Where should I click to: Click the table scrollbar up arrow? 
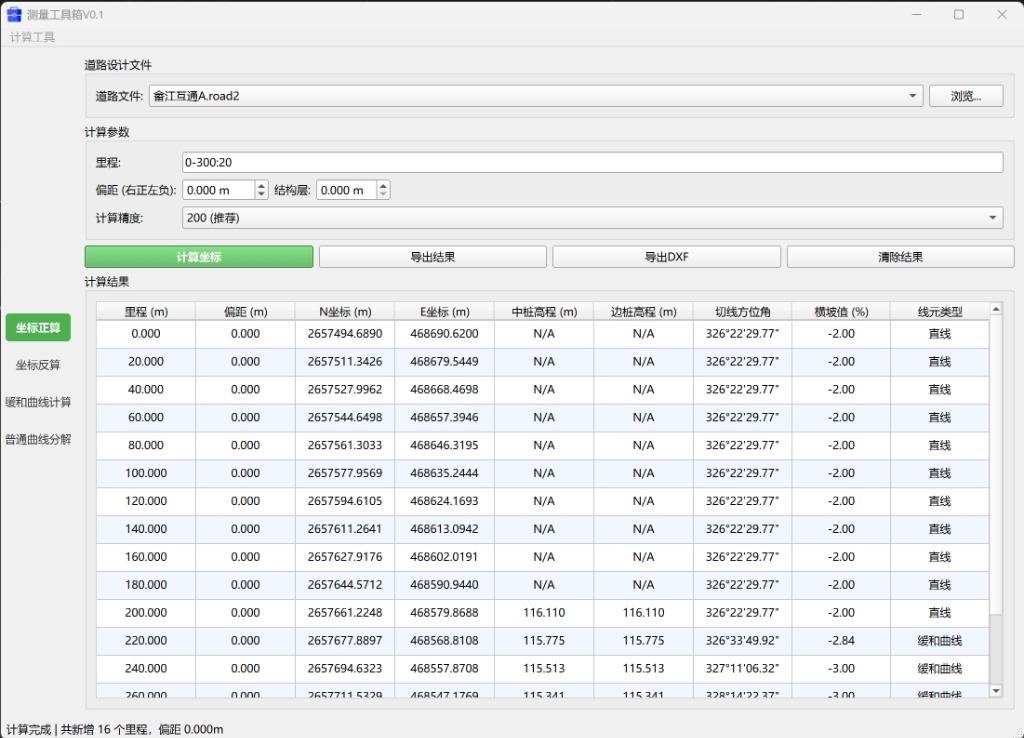pyautogui.click(x=996, y=309)
